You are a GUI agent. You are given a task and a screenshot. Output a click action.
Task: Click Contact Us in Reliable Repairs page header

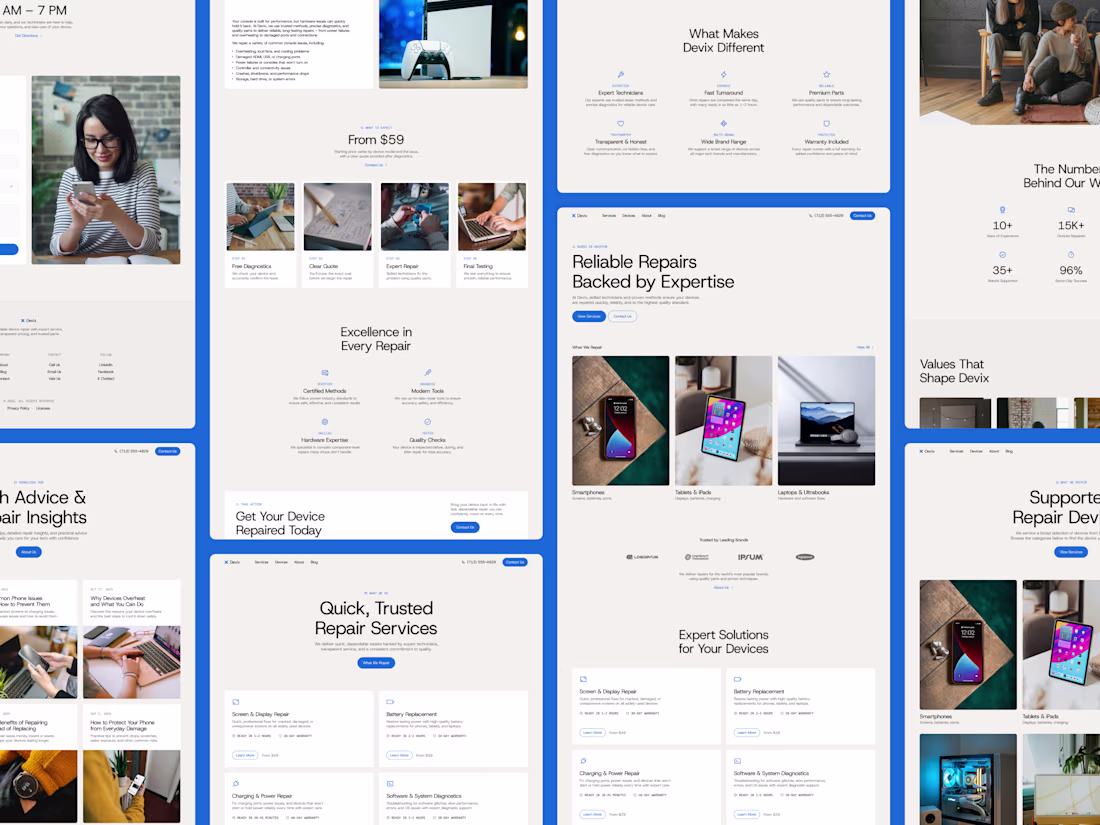tap(862, 215)
